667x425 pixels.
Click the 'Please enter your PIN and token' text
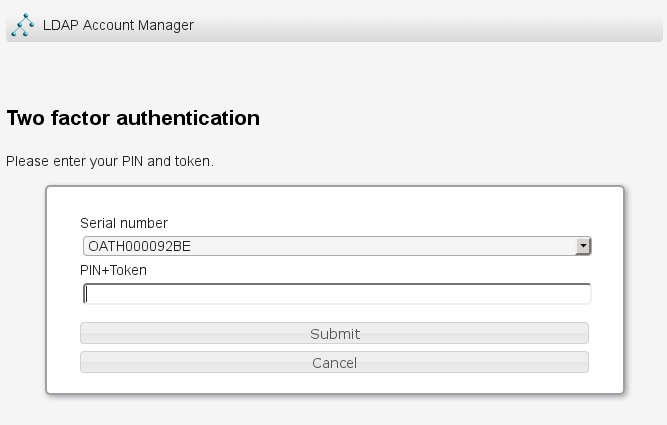point(110,160)
